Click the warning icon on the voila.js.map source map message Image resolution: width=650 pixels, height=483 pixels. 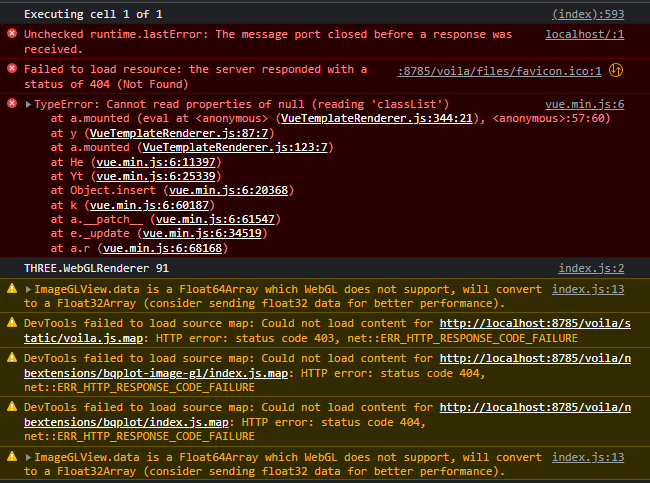pos(12,322)
